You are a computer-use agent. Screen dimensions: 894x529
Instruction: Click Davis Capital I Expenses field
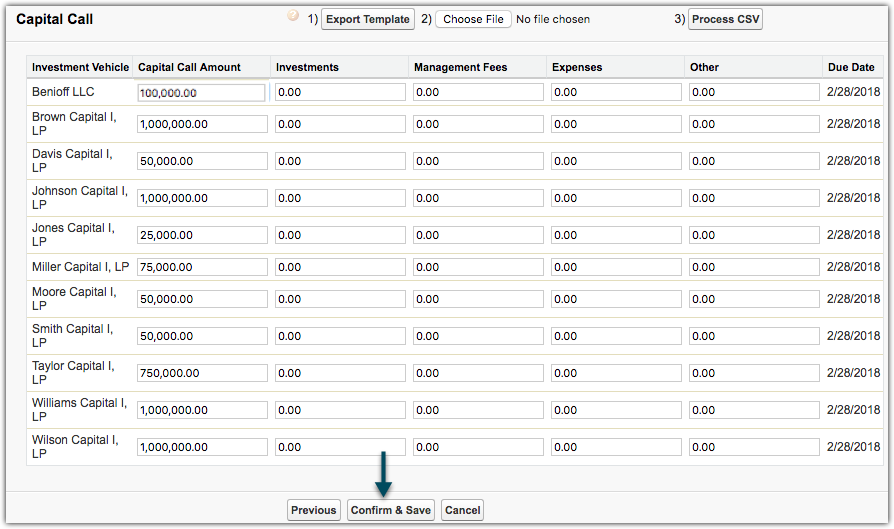(x=616, y=161)
